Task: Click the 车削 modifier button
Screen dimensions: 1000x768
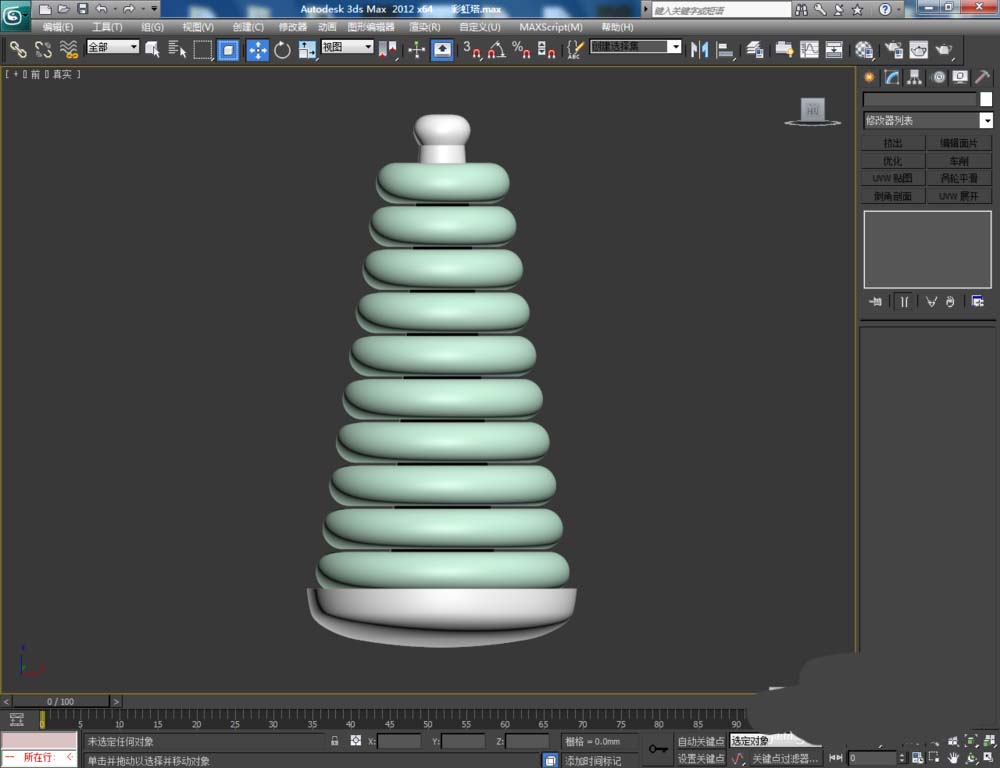Action: pos(958,160)
